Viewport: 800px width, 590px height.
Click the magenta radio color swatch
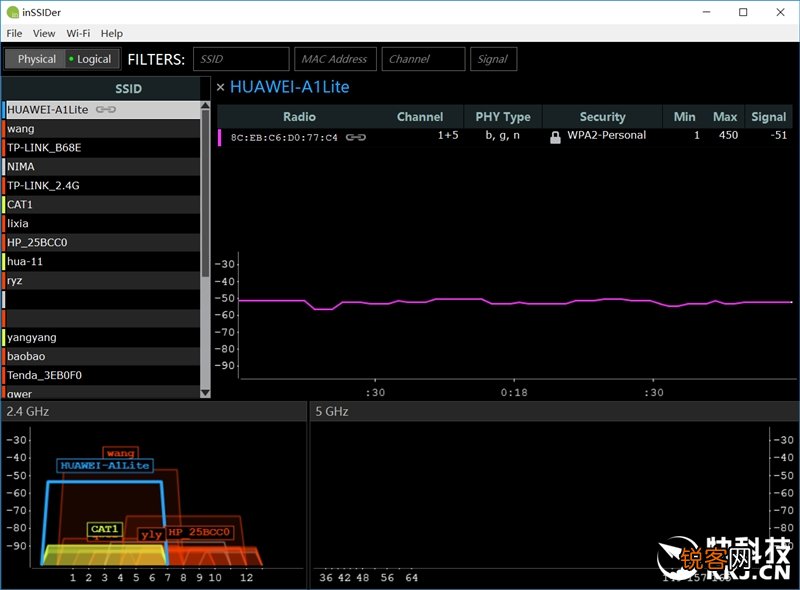pos(220,137)
